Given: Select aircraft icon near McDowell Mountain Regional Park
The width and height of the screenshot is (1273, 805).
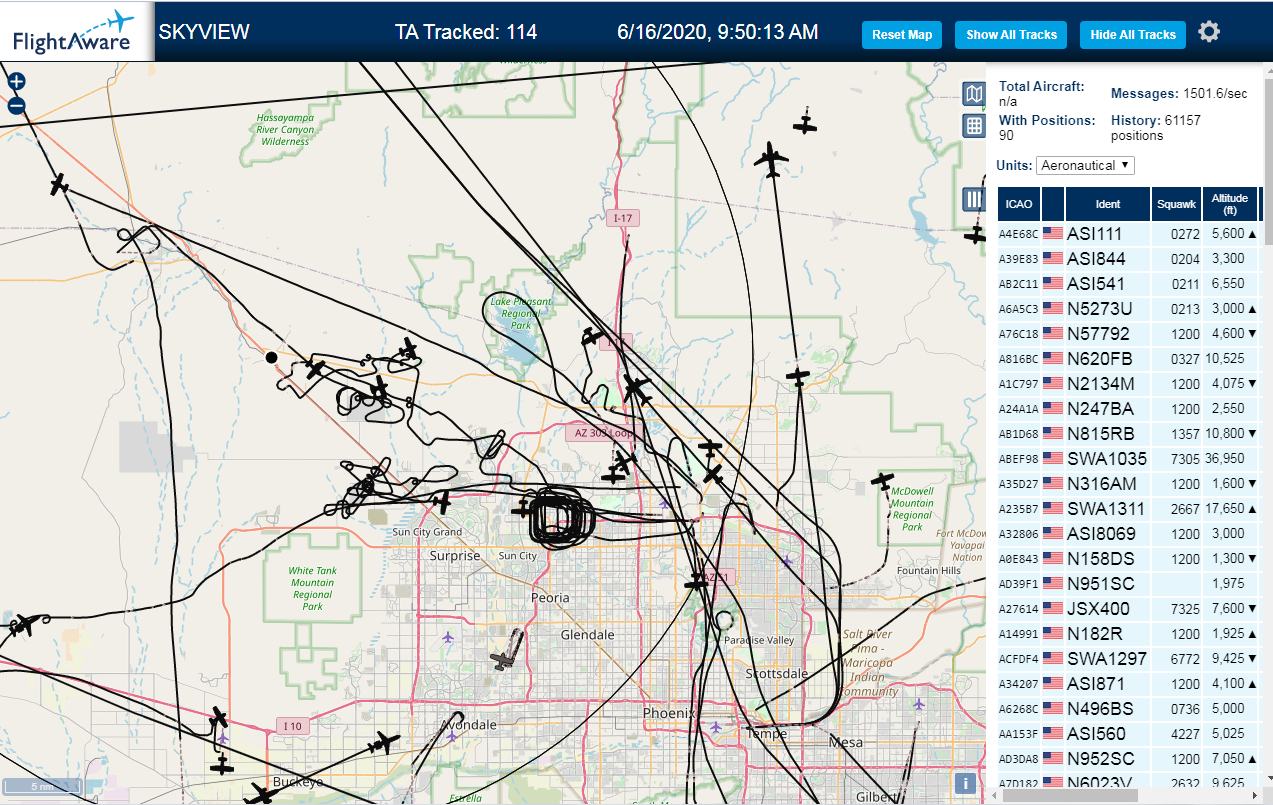Looking at the screenshot, I should pos(882,482).
